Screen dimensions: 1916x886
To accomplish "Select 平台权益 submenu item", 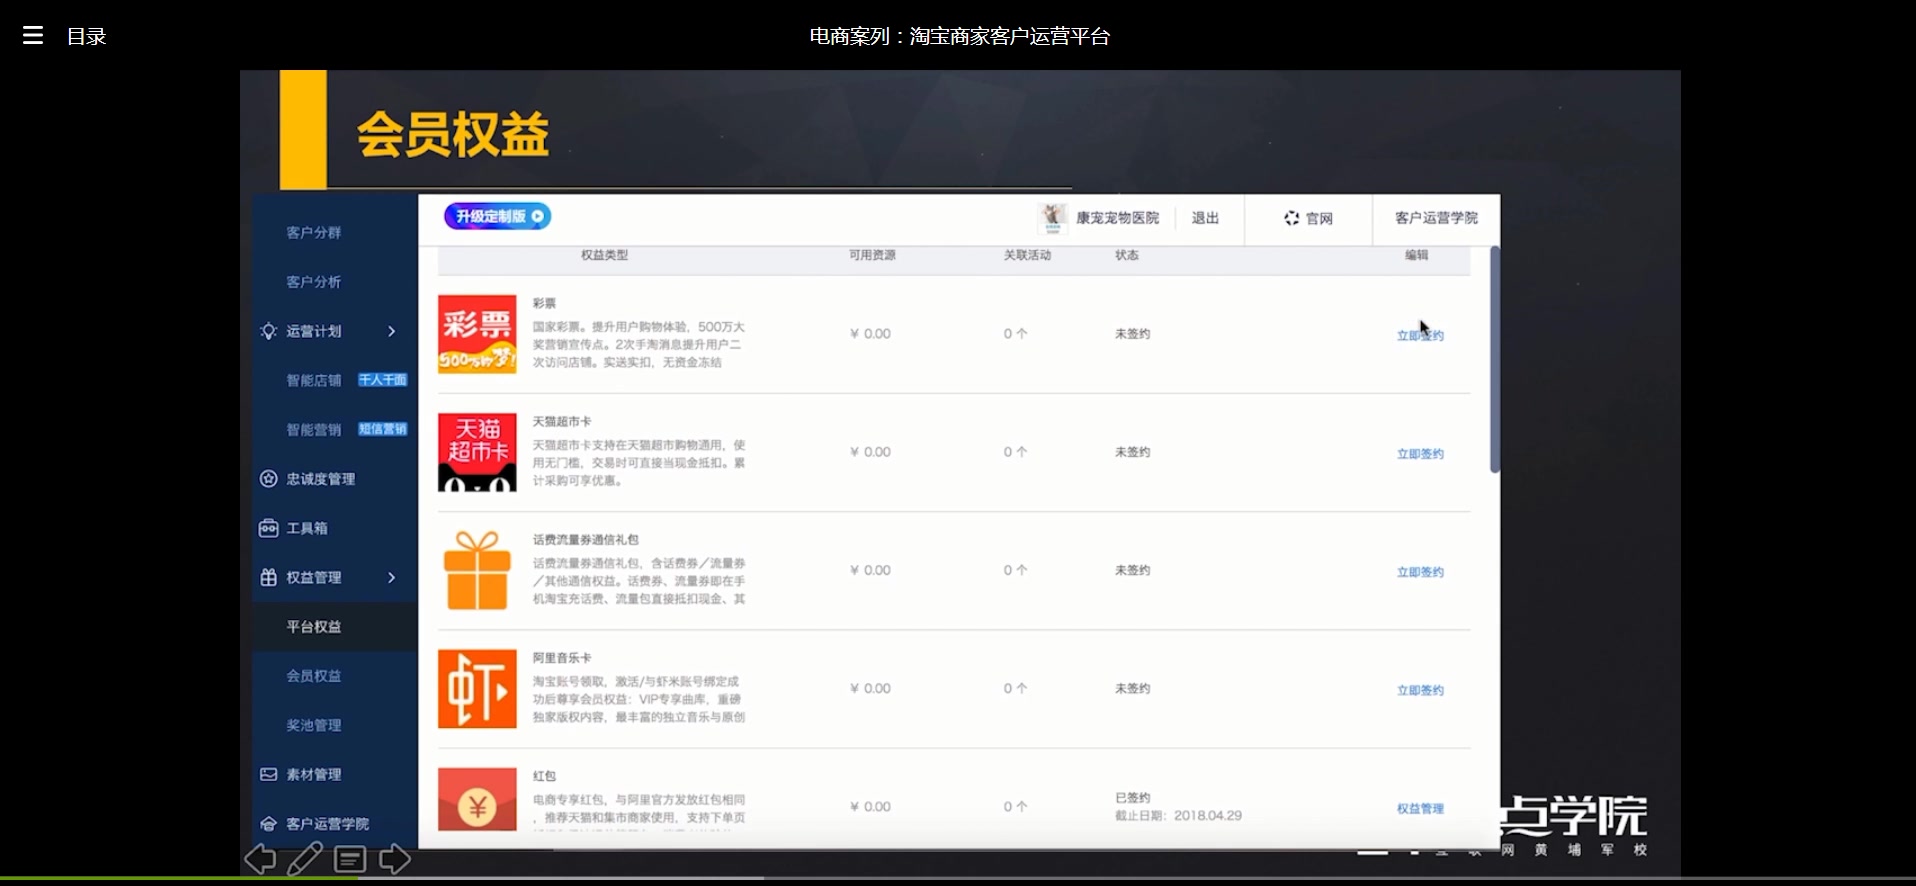I will (314, 627).
